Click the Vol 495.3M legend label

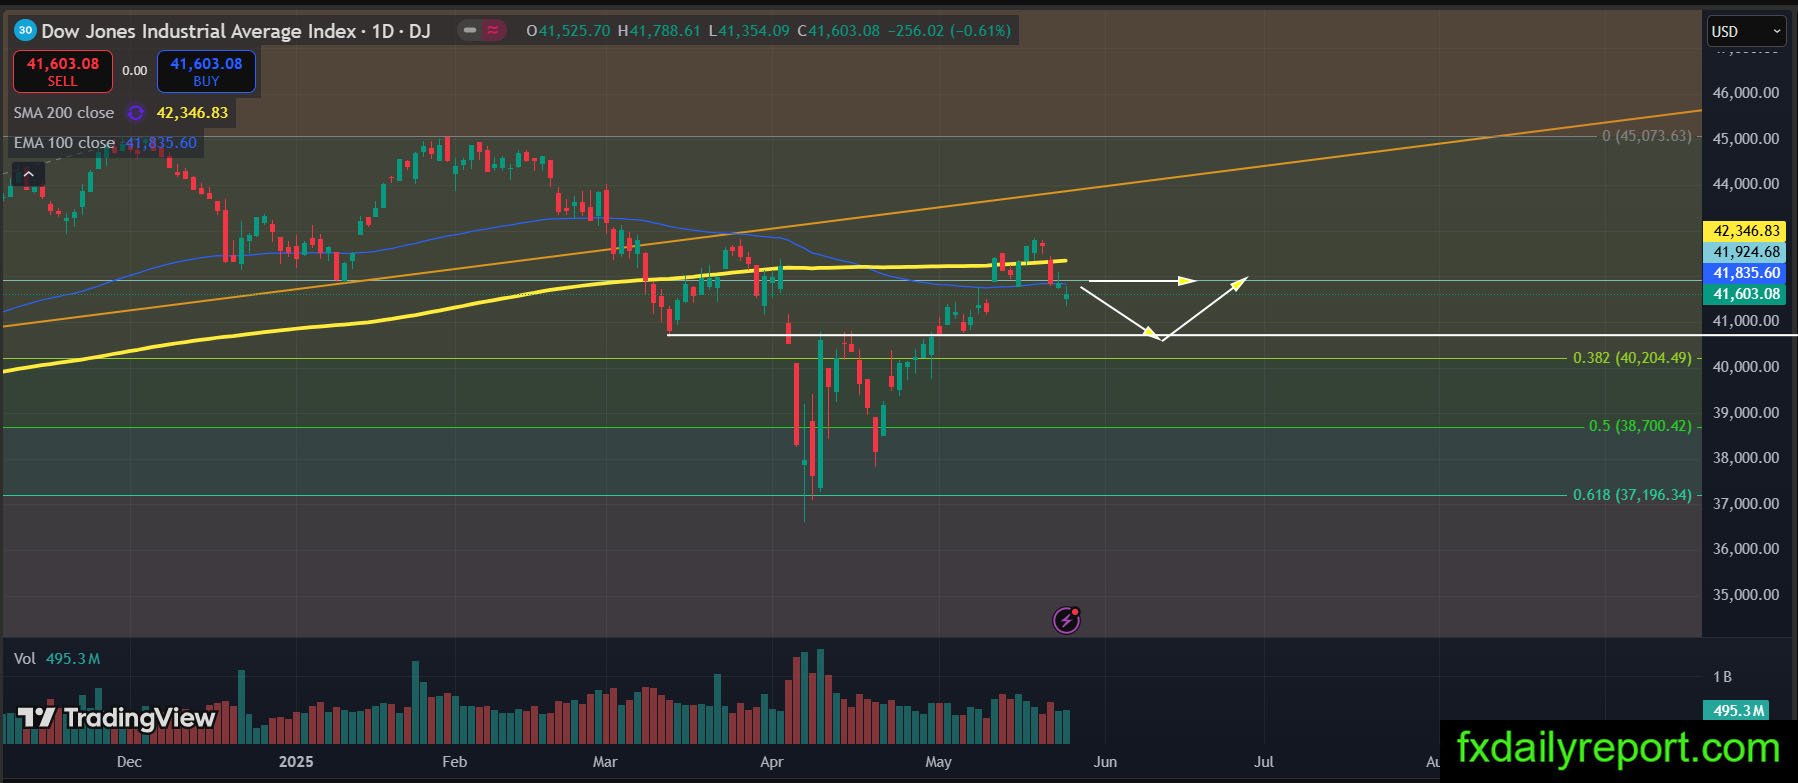(x=57, y=659)
